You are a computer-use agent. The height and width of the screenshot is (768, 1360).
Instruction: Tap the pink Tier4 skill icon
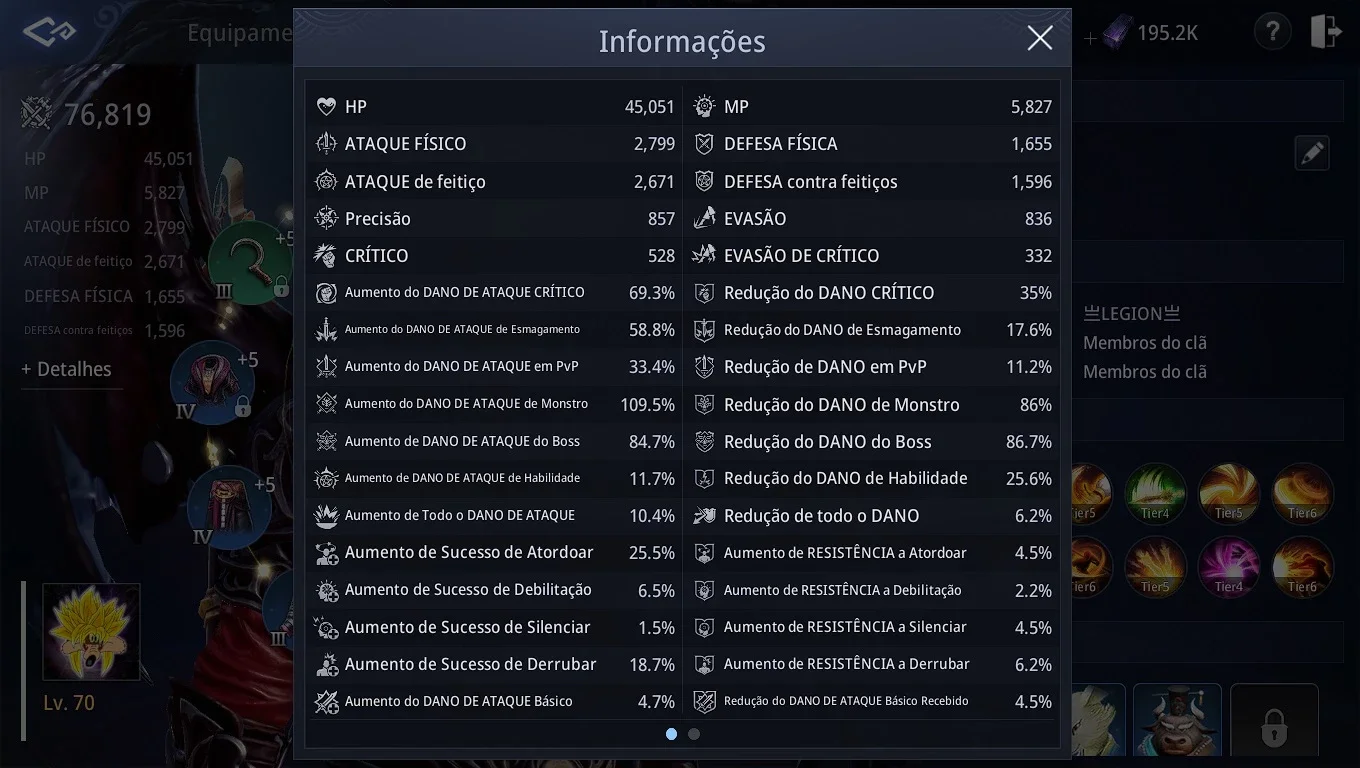pos(1229,567)
